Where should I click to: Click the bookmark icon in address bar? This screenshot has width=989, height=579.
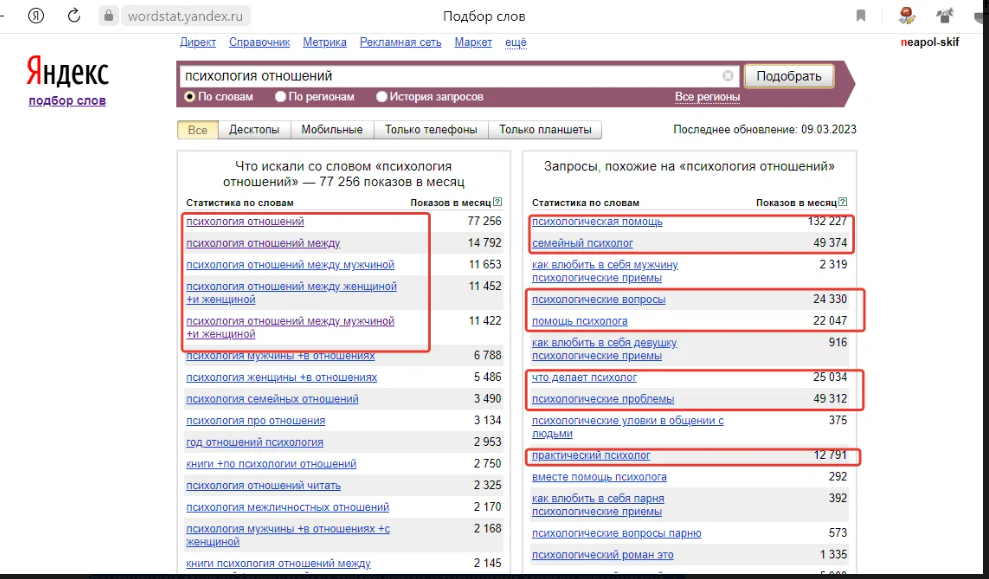(861, 16)
